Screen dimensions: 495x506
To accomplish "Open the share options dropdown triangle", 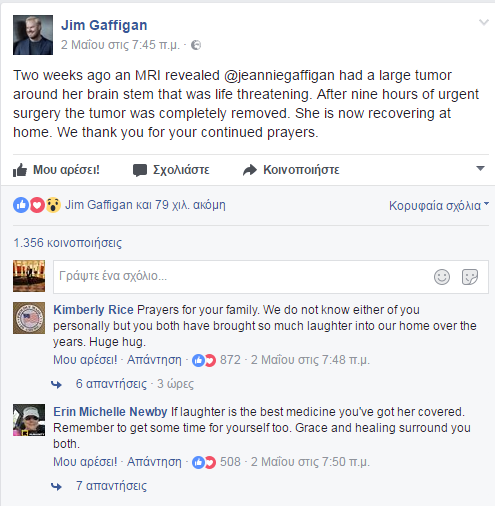I will click(480, 168).
